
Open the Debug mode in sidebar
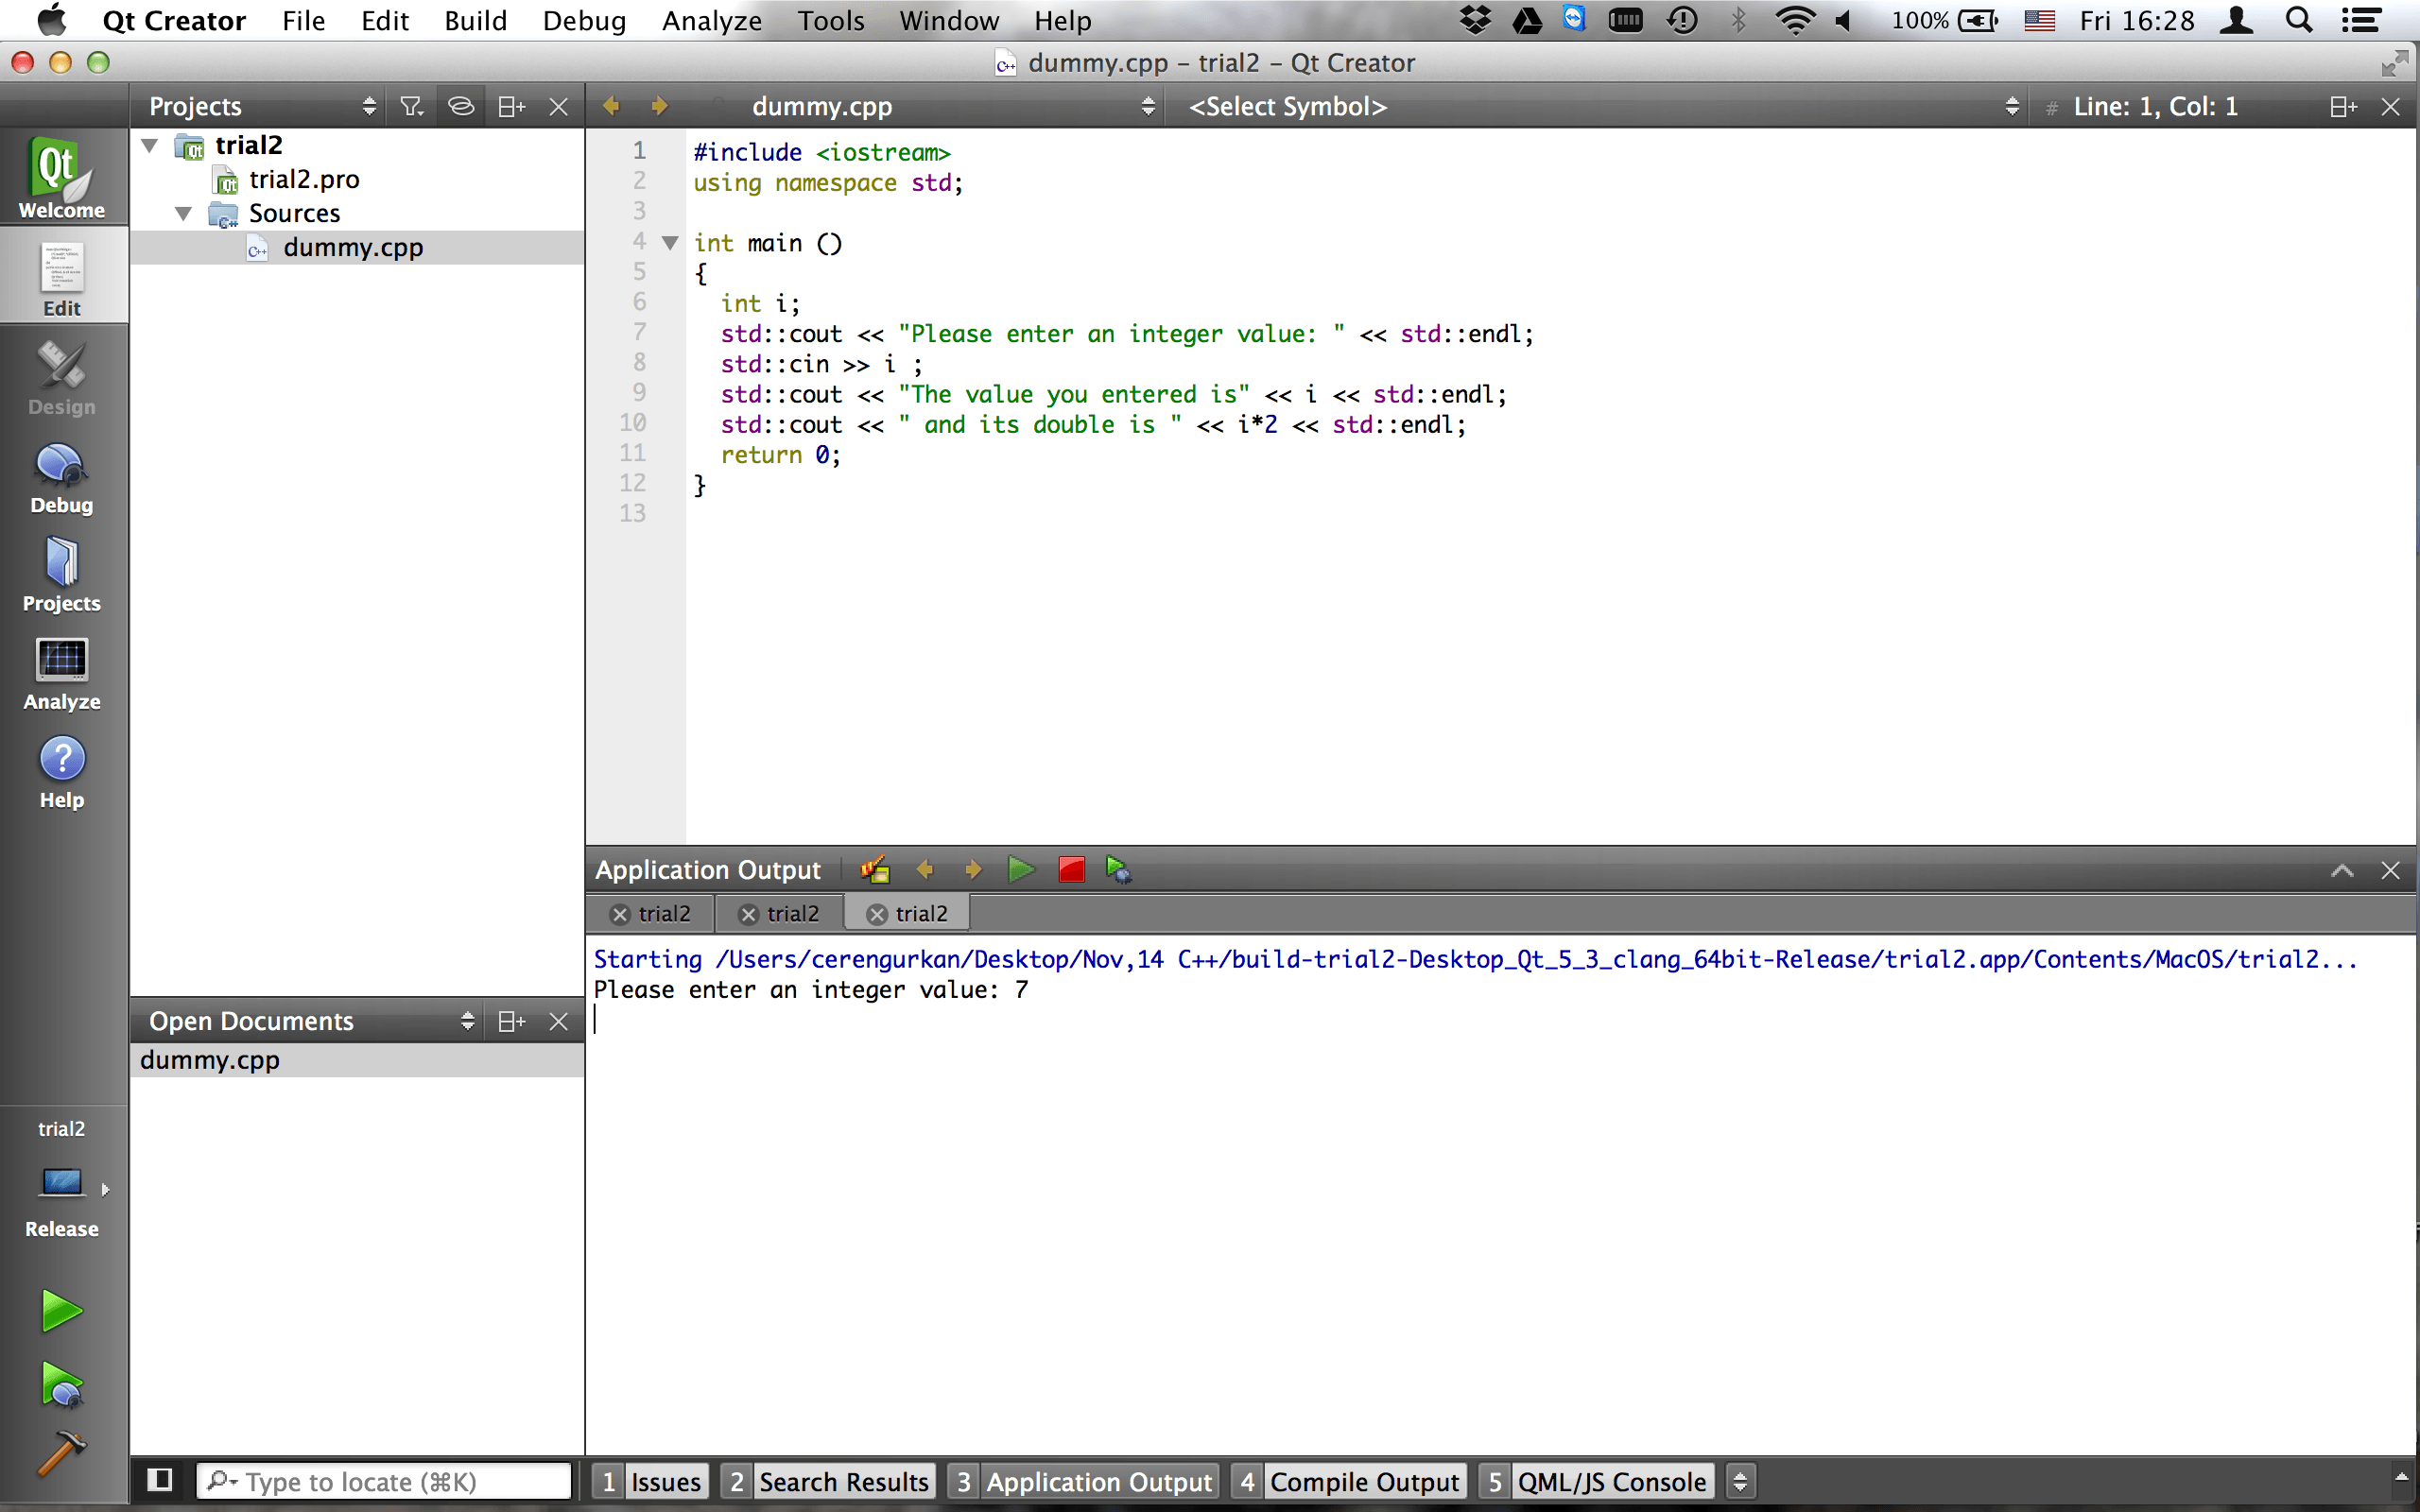[61, 478]
